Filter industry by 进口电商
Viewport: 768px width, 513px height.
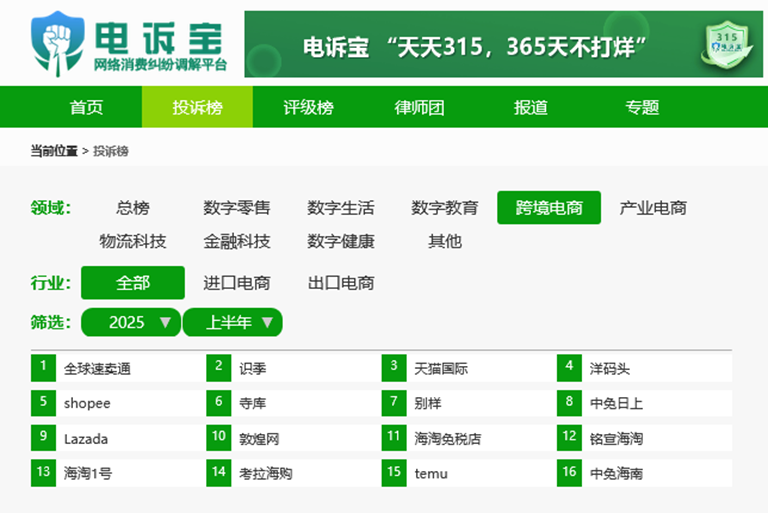click(237, 283)
